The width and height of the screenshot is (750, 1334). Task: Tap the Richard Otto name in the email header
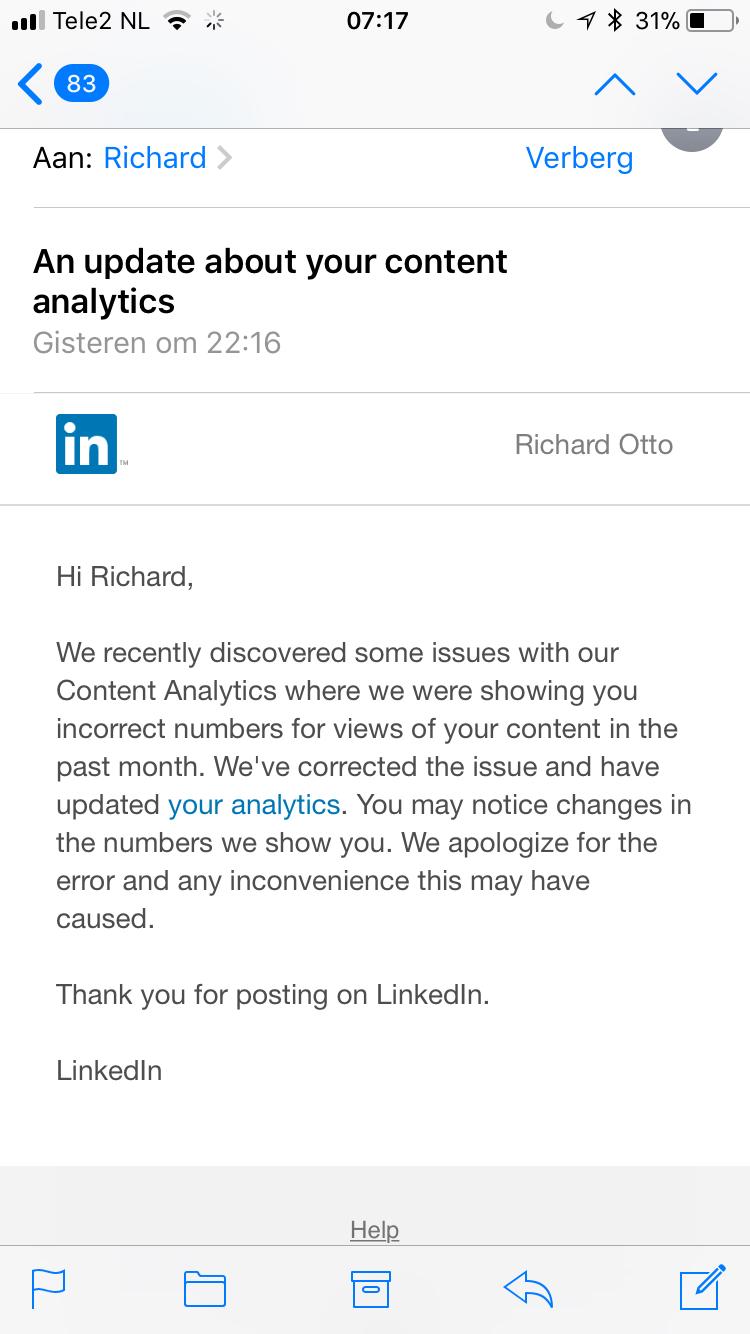coord(594,444)
